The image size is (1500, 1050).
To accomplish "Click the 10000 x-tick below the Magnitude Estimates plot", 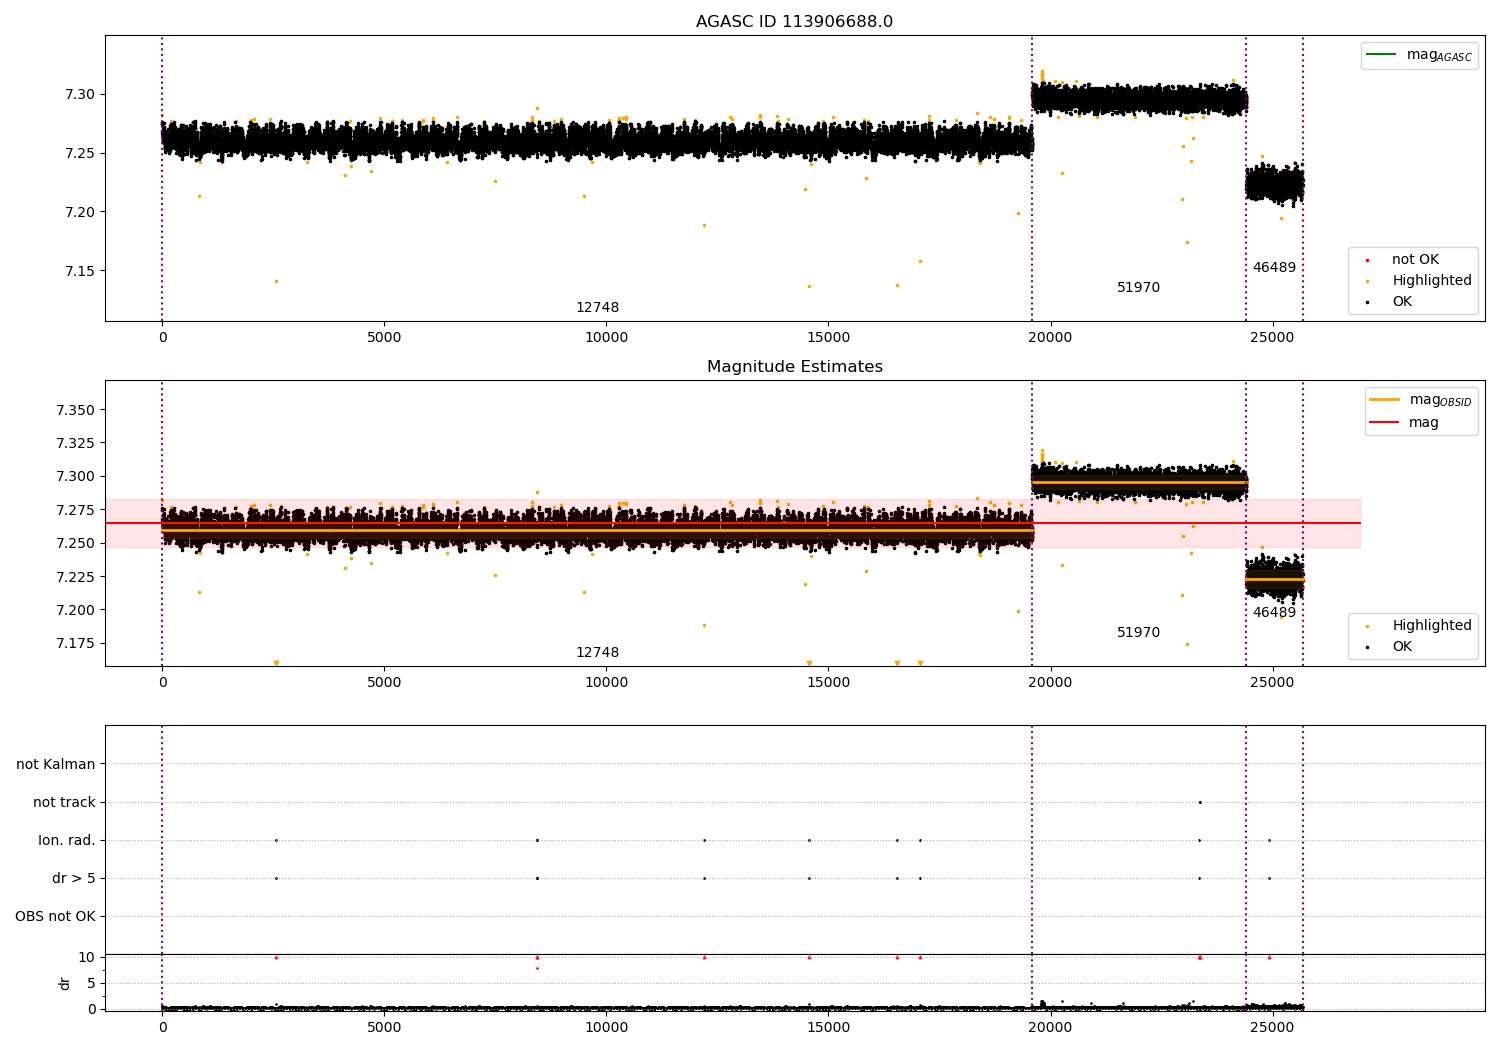I will coord(606,683).
